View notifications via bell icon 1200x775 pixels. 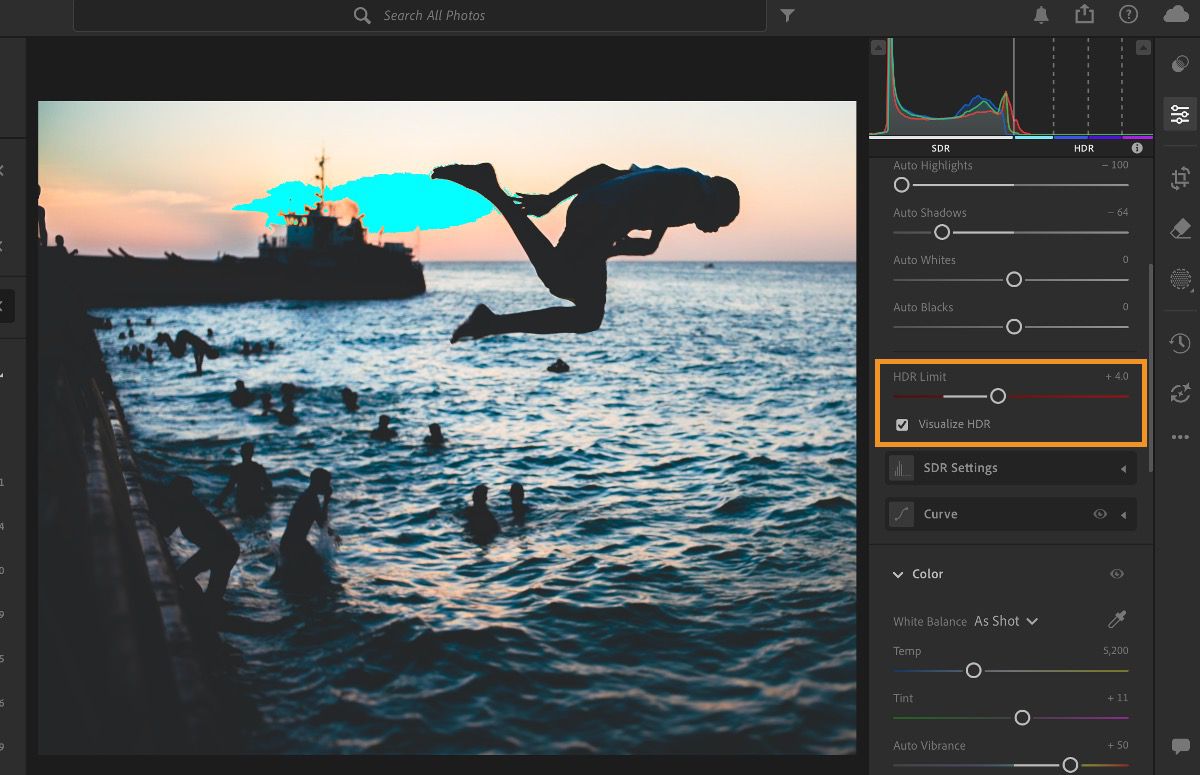click(x=1042, y=15)
